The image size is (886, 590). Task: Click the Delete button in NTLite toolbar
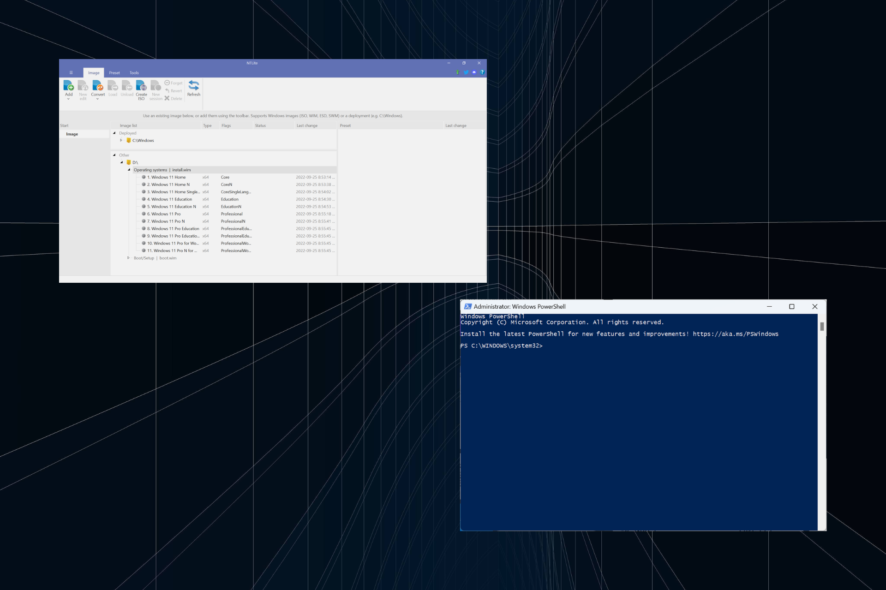coord(173,98)
